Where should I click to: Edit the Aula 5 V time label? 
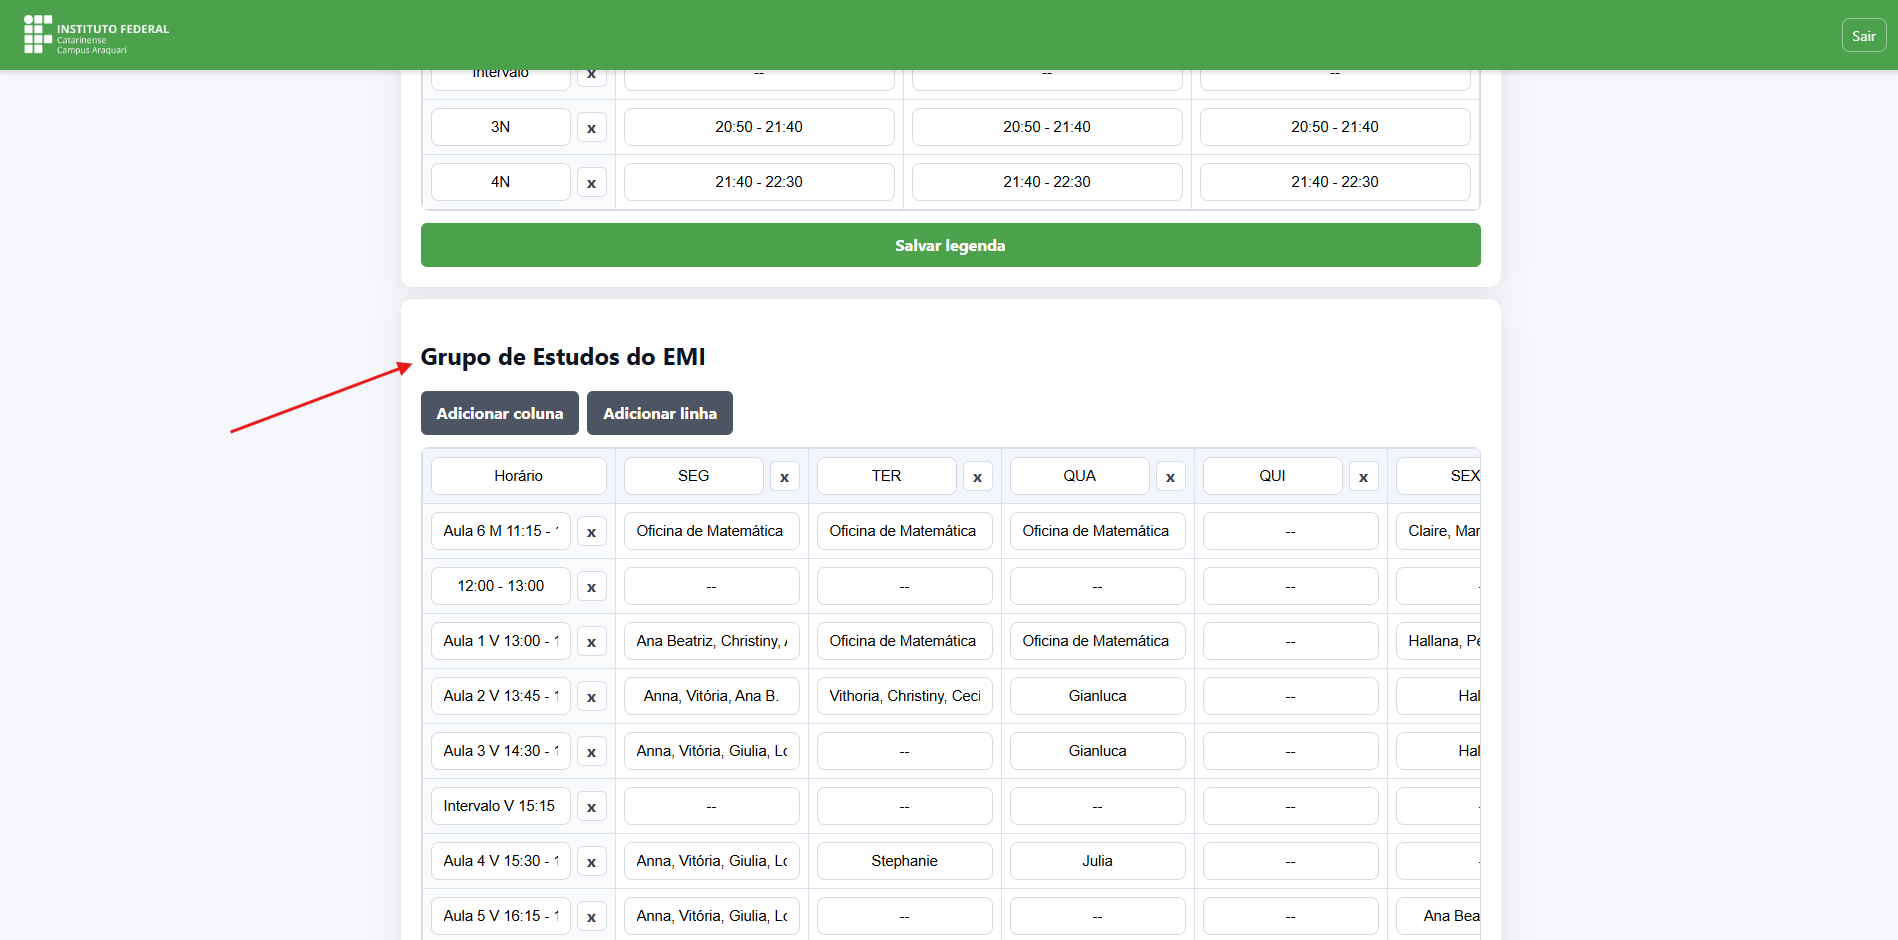pos(501,916)
